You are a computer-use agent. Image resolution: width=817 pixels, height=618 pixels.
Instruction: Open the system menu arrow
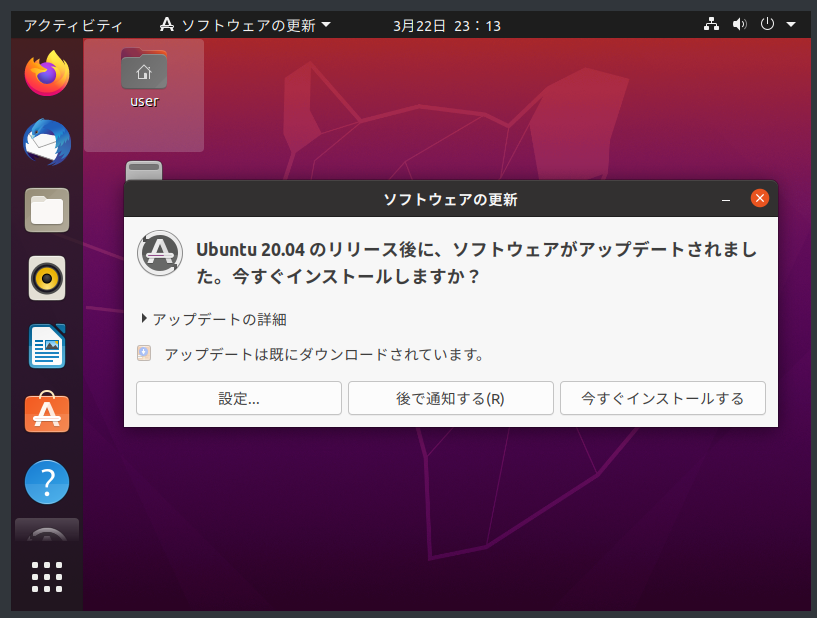click(x=790, y=24)
